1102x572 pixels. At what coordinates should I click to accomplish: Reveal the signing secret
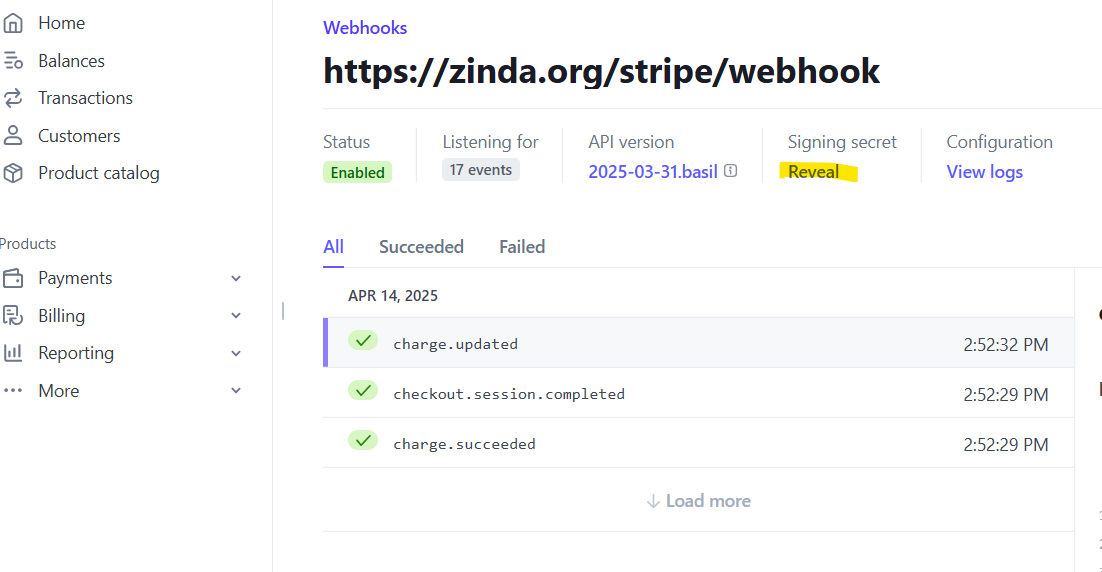[813, 171]
